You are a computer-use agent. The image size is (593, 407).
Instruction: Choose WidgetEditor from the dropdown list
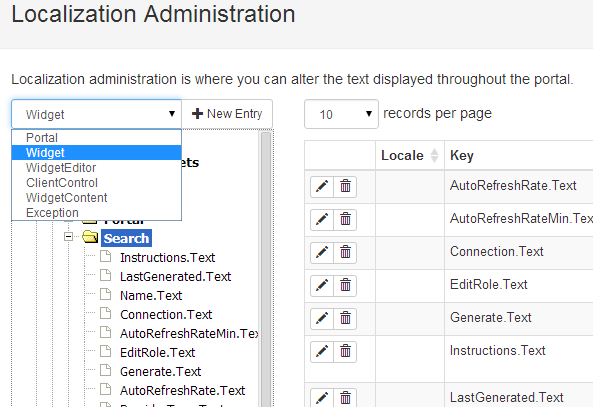96,168
